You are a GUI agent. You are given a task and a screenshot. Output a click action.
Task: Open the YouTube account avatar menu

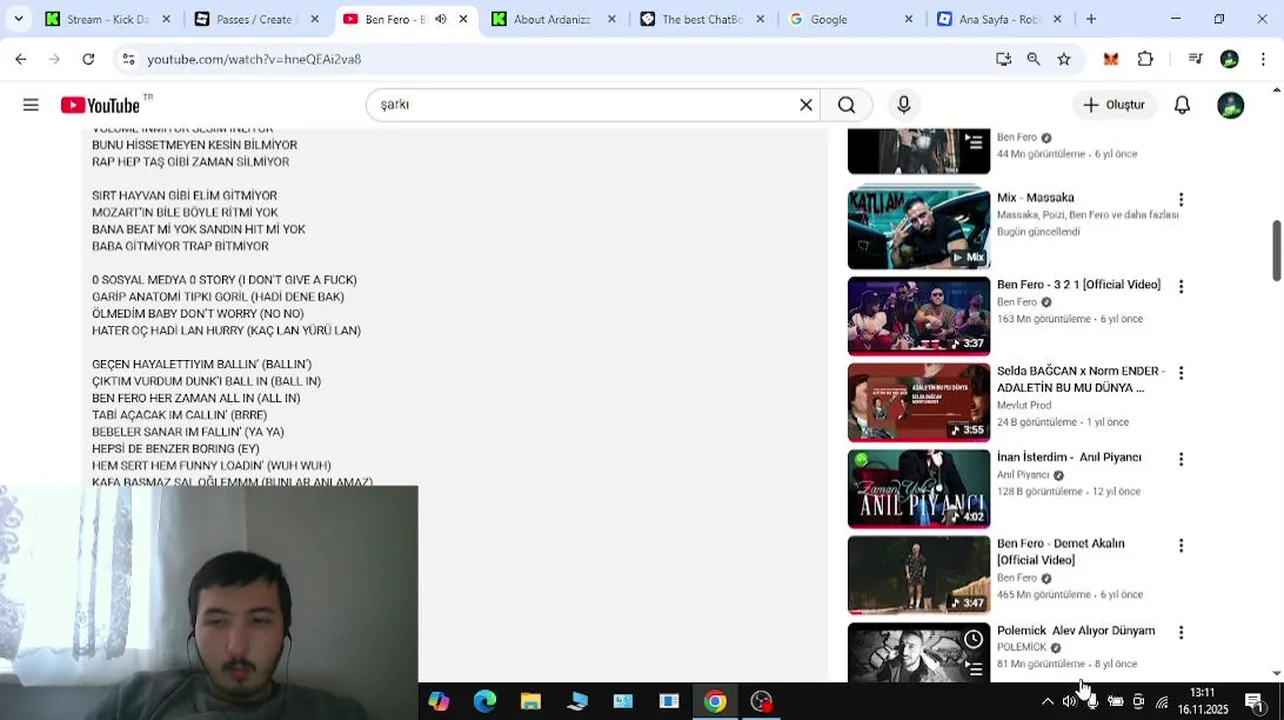coord(1230,105)
